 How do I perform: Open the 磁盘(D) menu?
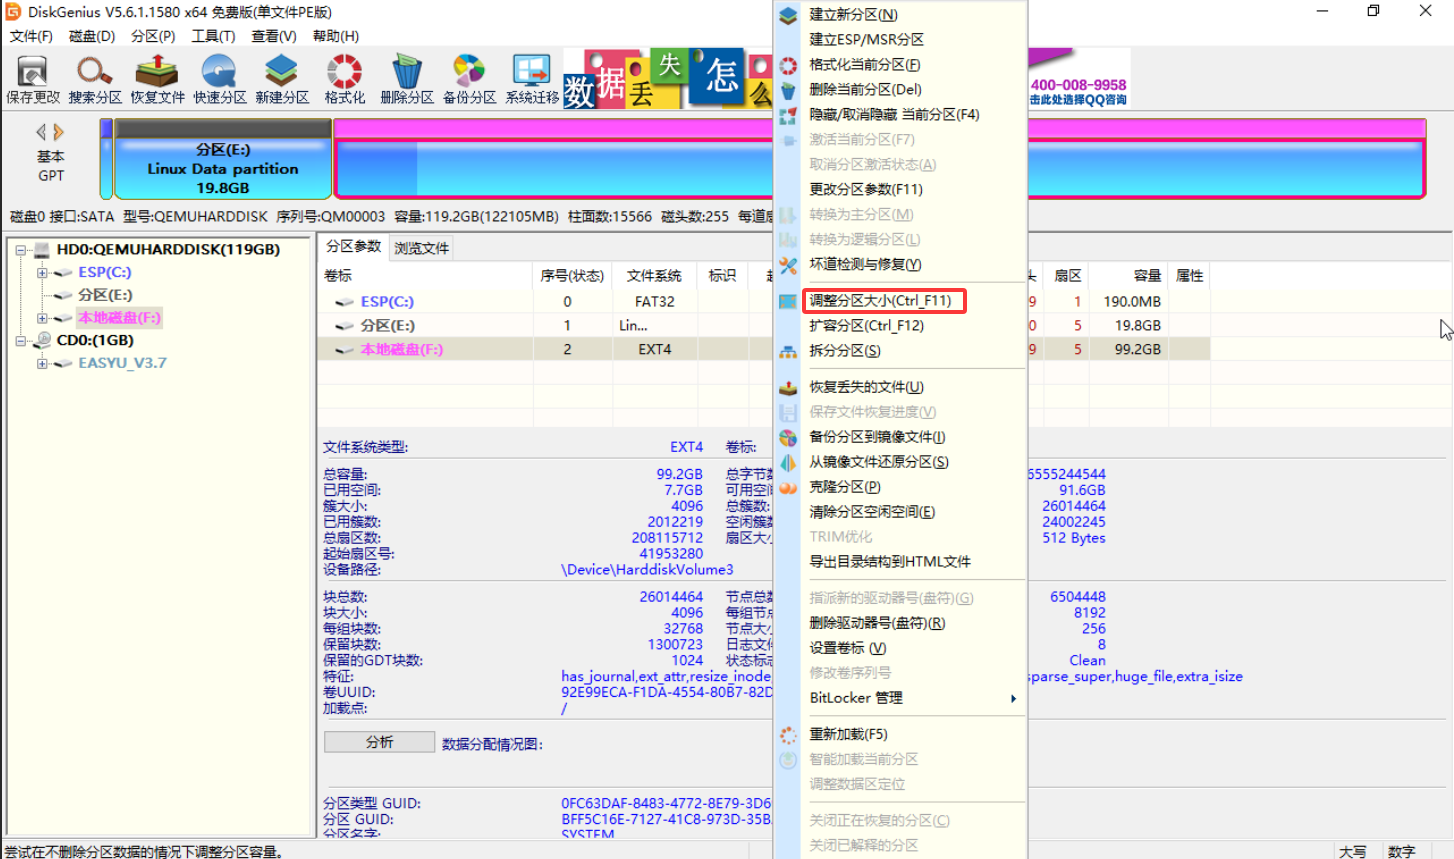pyautogui.click(x=91, y=36)
